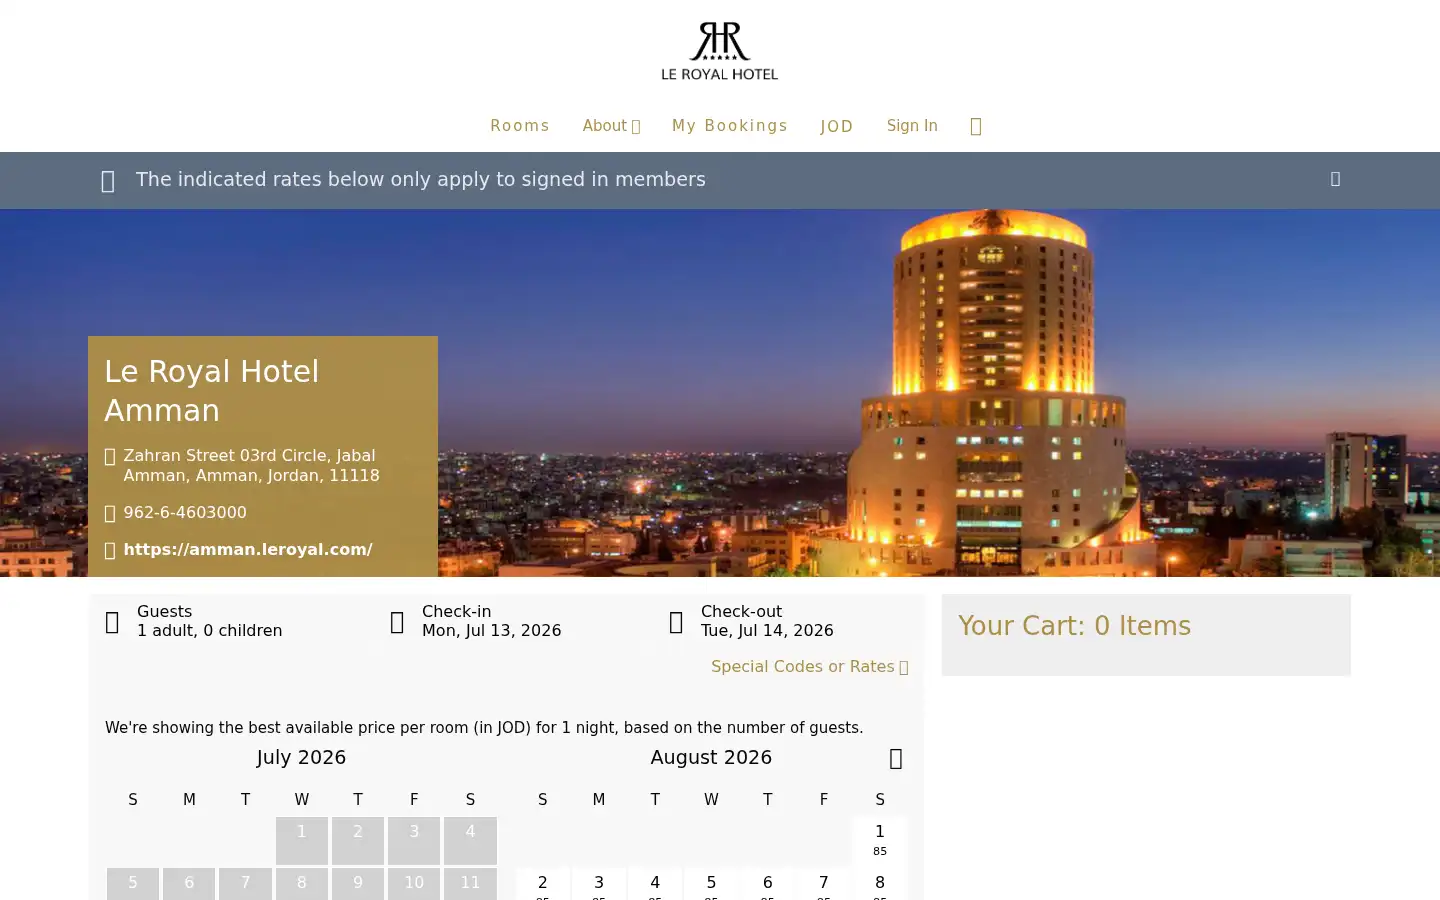Open My Bookings page
The image size is (1440, 900).
pyautogui.click(x=730, y=126)
